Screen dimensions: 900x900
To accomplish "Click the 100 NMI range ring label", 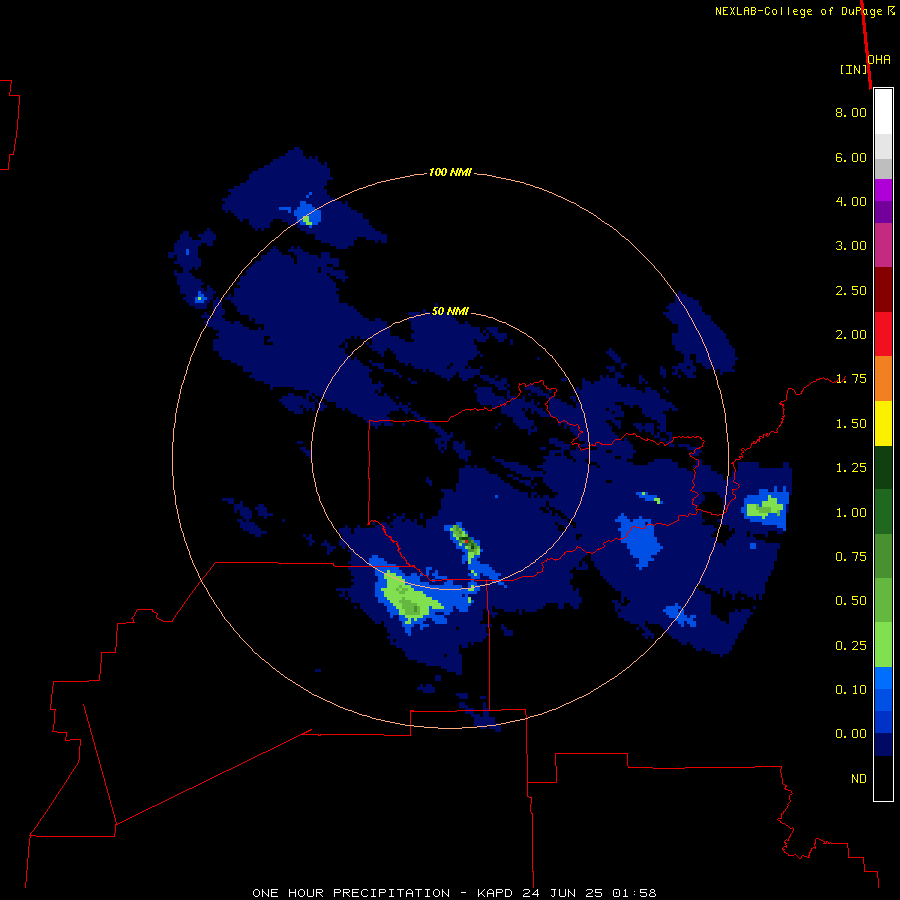I will coord(450,172).
